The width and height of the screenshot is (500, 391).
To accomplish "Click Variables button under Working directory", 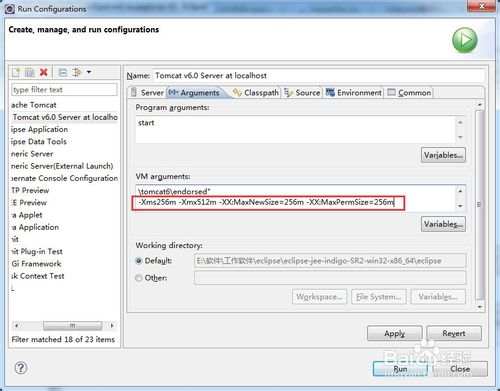I will click(x=438, y=297).
